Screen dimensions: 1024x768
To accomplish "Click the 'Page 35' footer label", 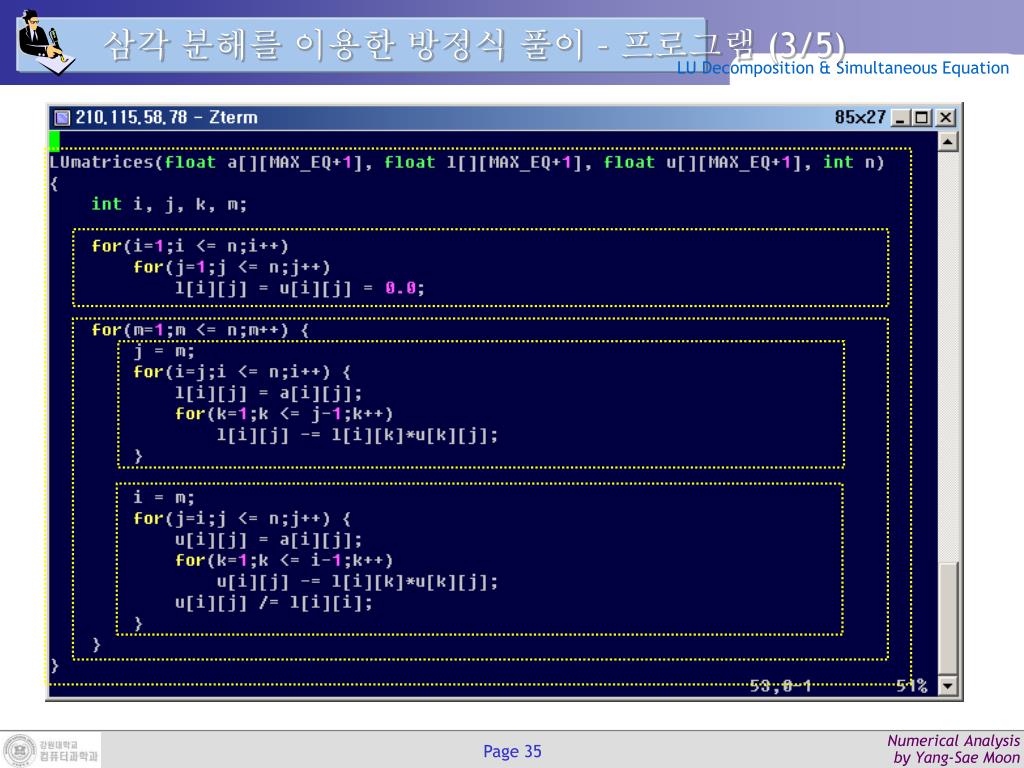I will tap(513, 752).
